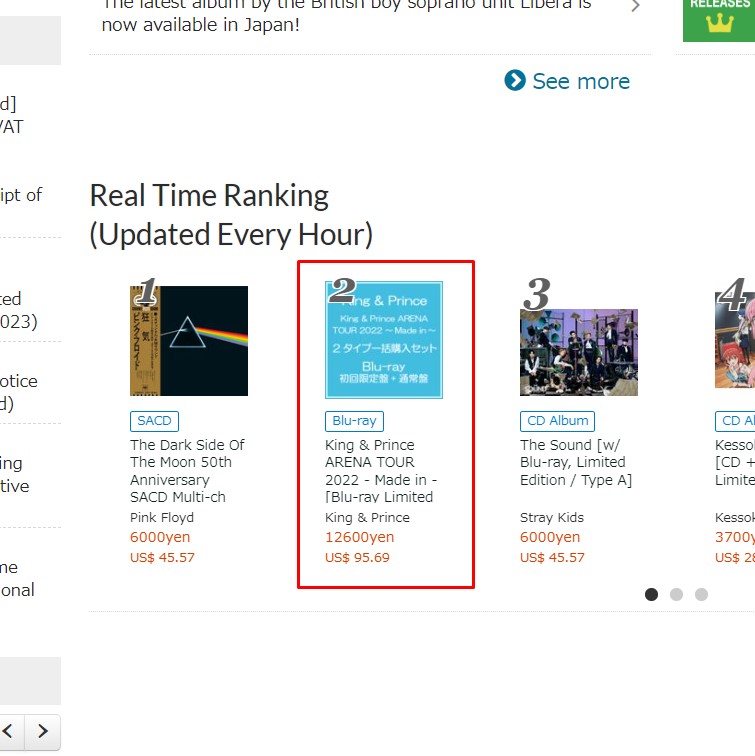Image resolution: width=755 pixels, height=756 pixels.
Task: Select the first ranking carousel dot
Action: (x=651, y=594)
